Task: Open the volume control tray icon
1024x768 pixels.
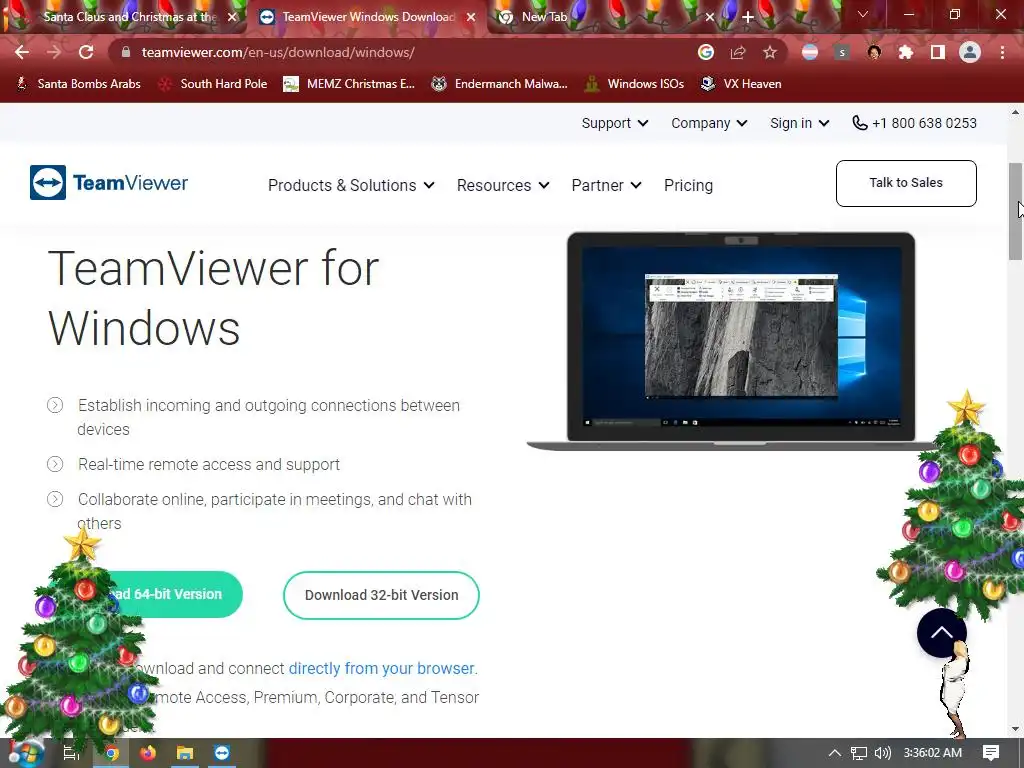Action: coord(882,753)
